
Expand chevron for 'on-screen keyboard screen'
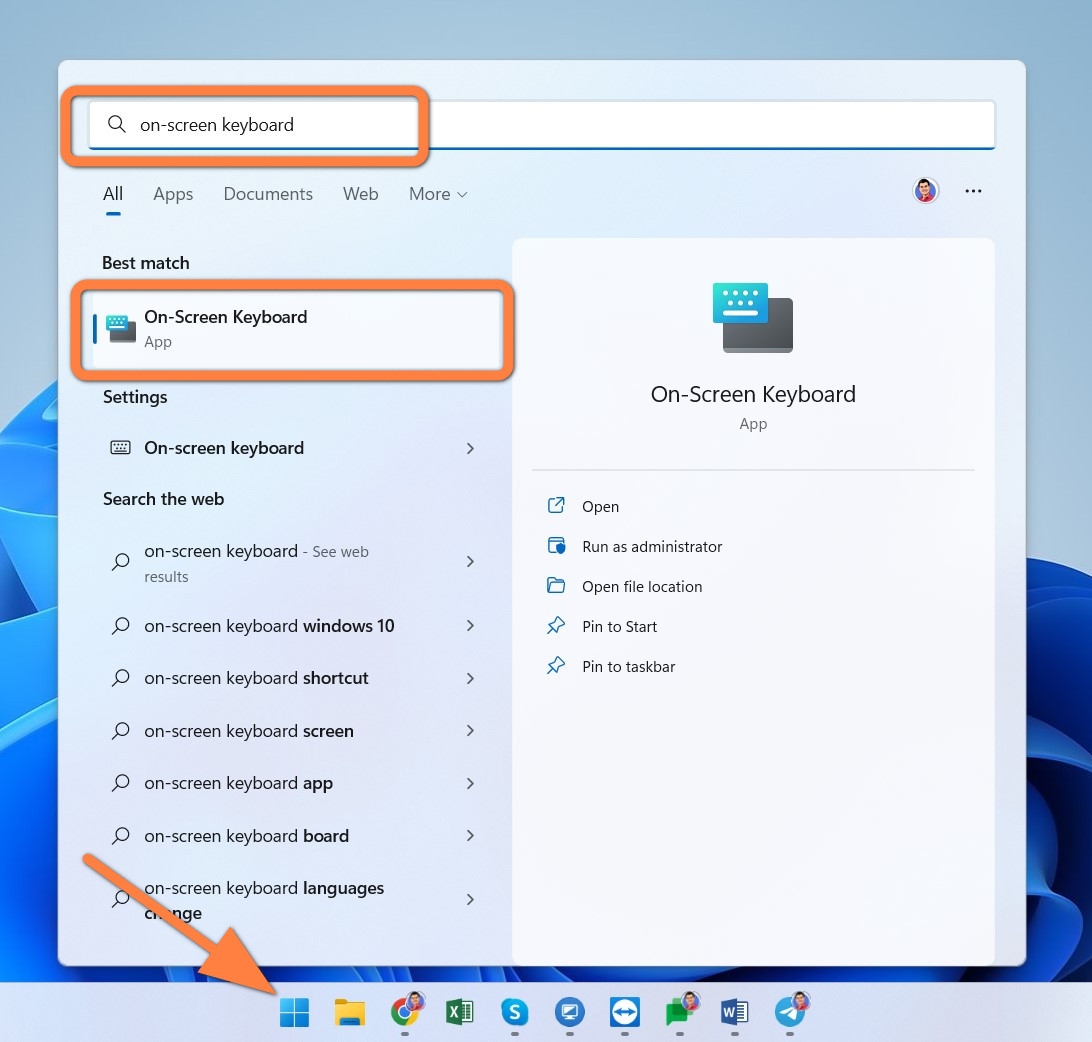470,731
